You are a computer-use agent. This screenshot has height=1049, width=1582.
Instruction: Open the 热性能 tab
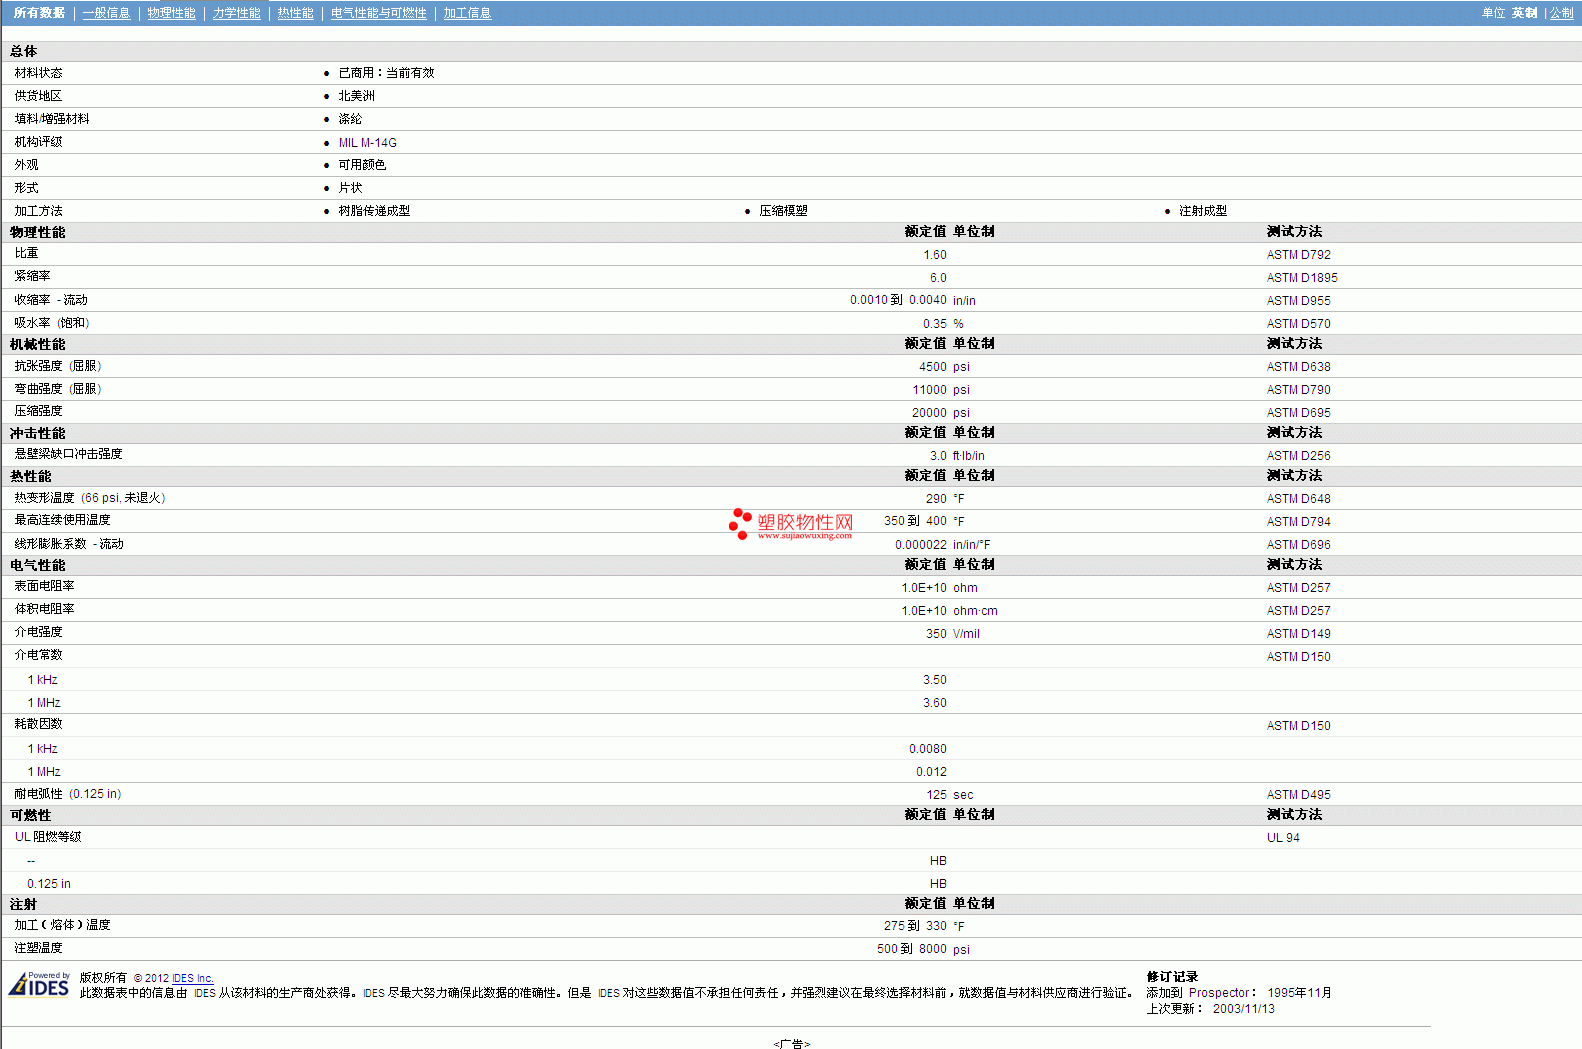tap(295, 13)
